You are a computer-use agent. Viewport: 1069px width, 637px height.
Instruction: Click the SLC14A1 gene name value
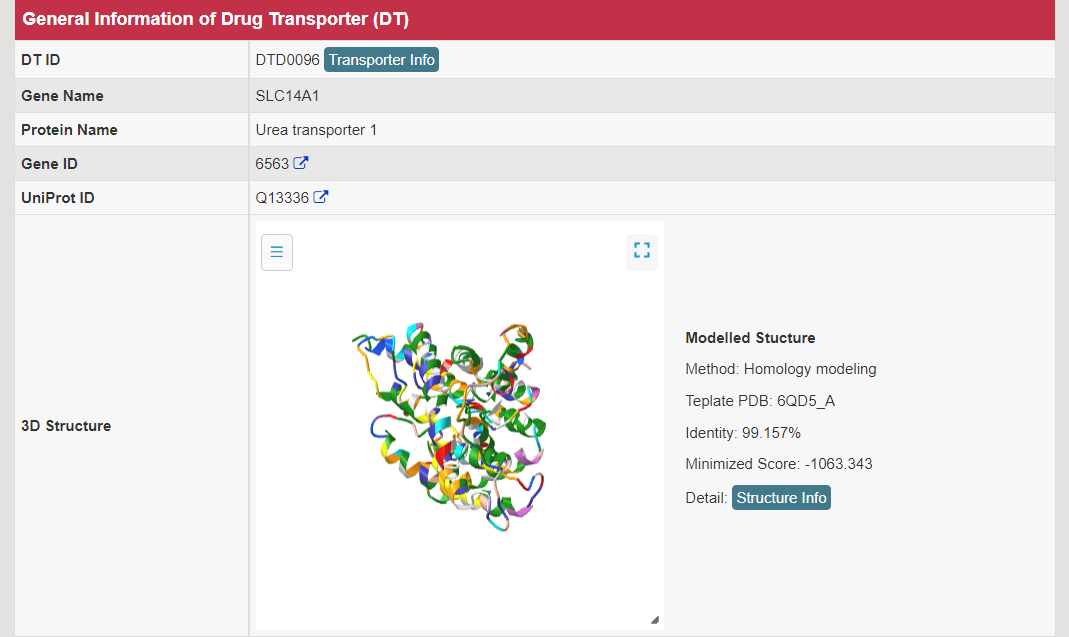point(287,96)
